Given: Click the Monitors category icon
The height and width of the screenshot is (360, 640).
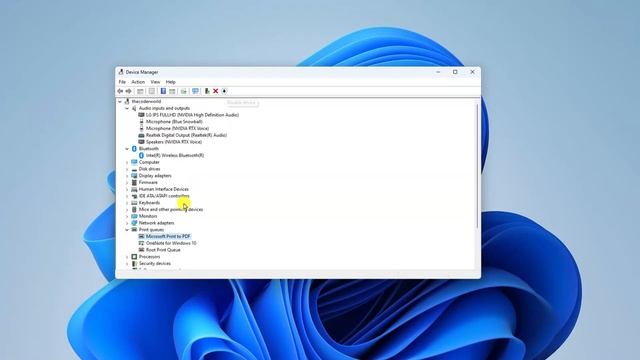Looking at the screenshot, I should coord(134,216).
